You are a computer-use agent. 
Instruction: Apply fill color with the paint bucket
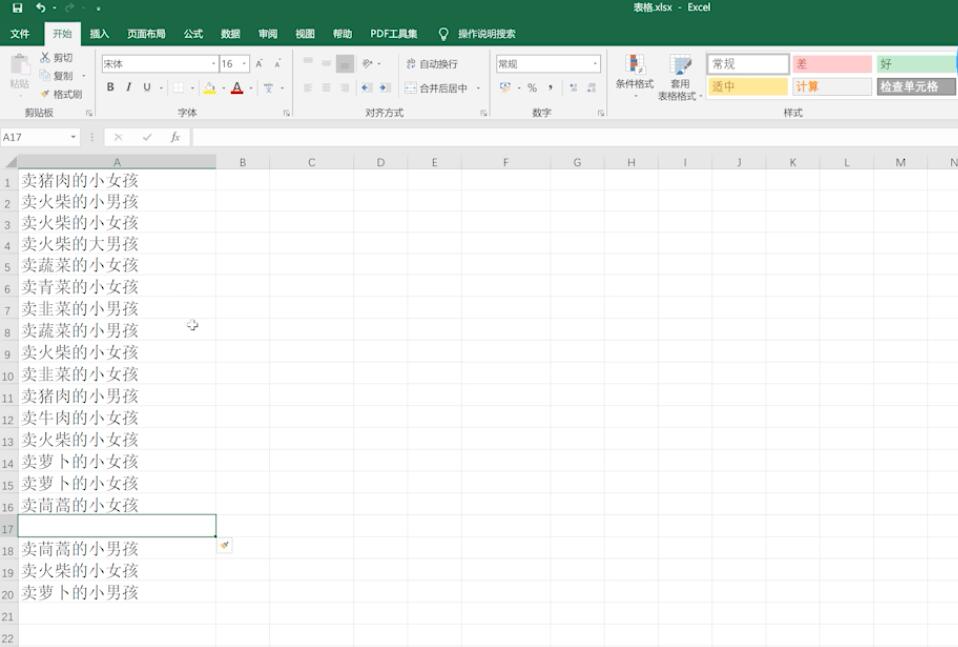pos(209,88)
